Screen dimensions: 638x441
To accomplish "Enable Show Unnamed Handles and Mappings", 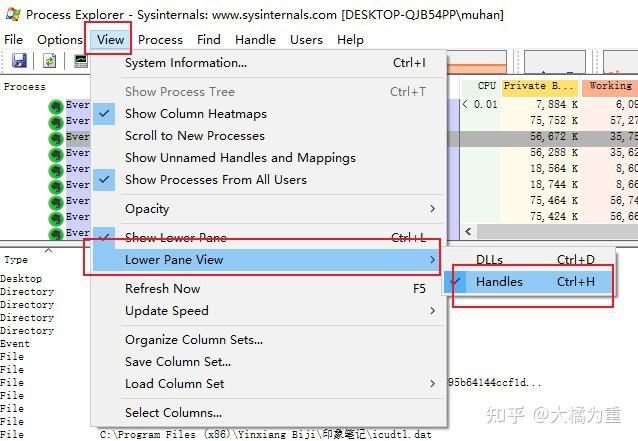I will pos(269,157).
